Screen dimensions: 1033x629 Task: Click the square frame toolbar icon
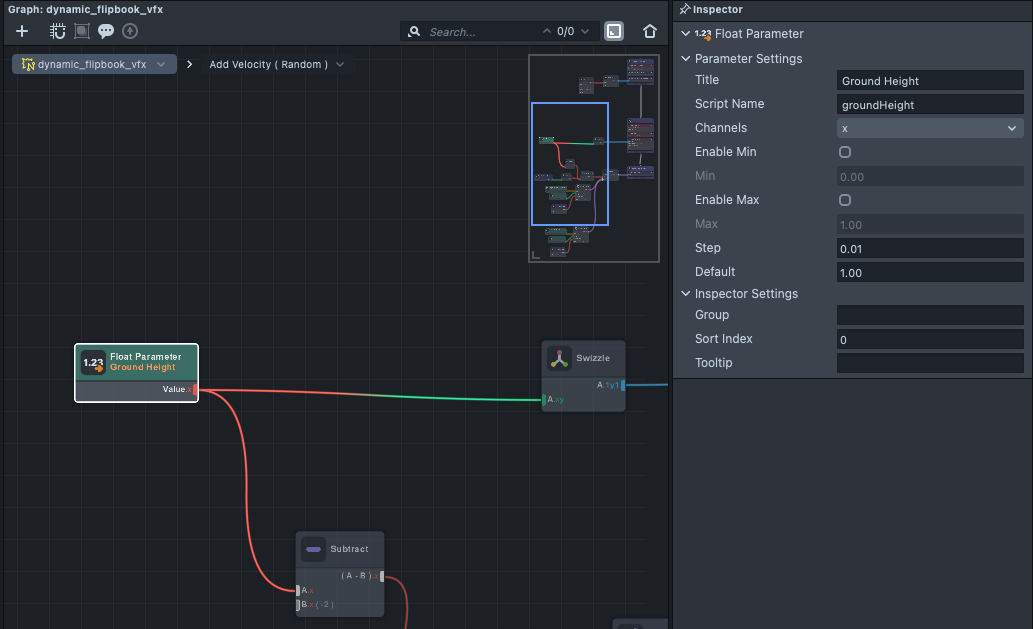[x=82, y=31]
